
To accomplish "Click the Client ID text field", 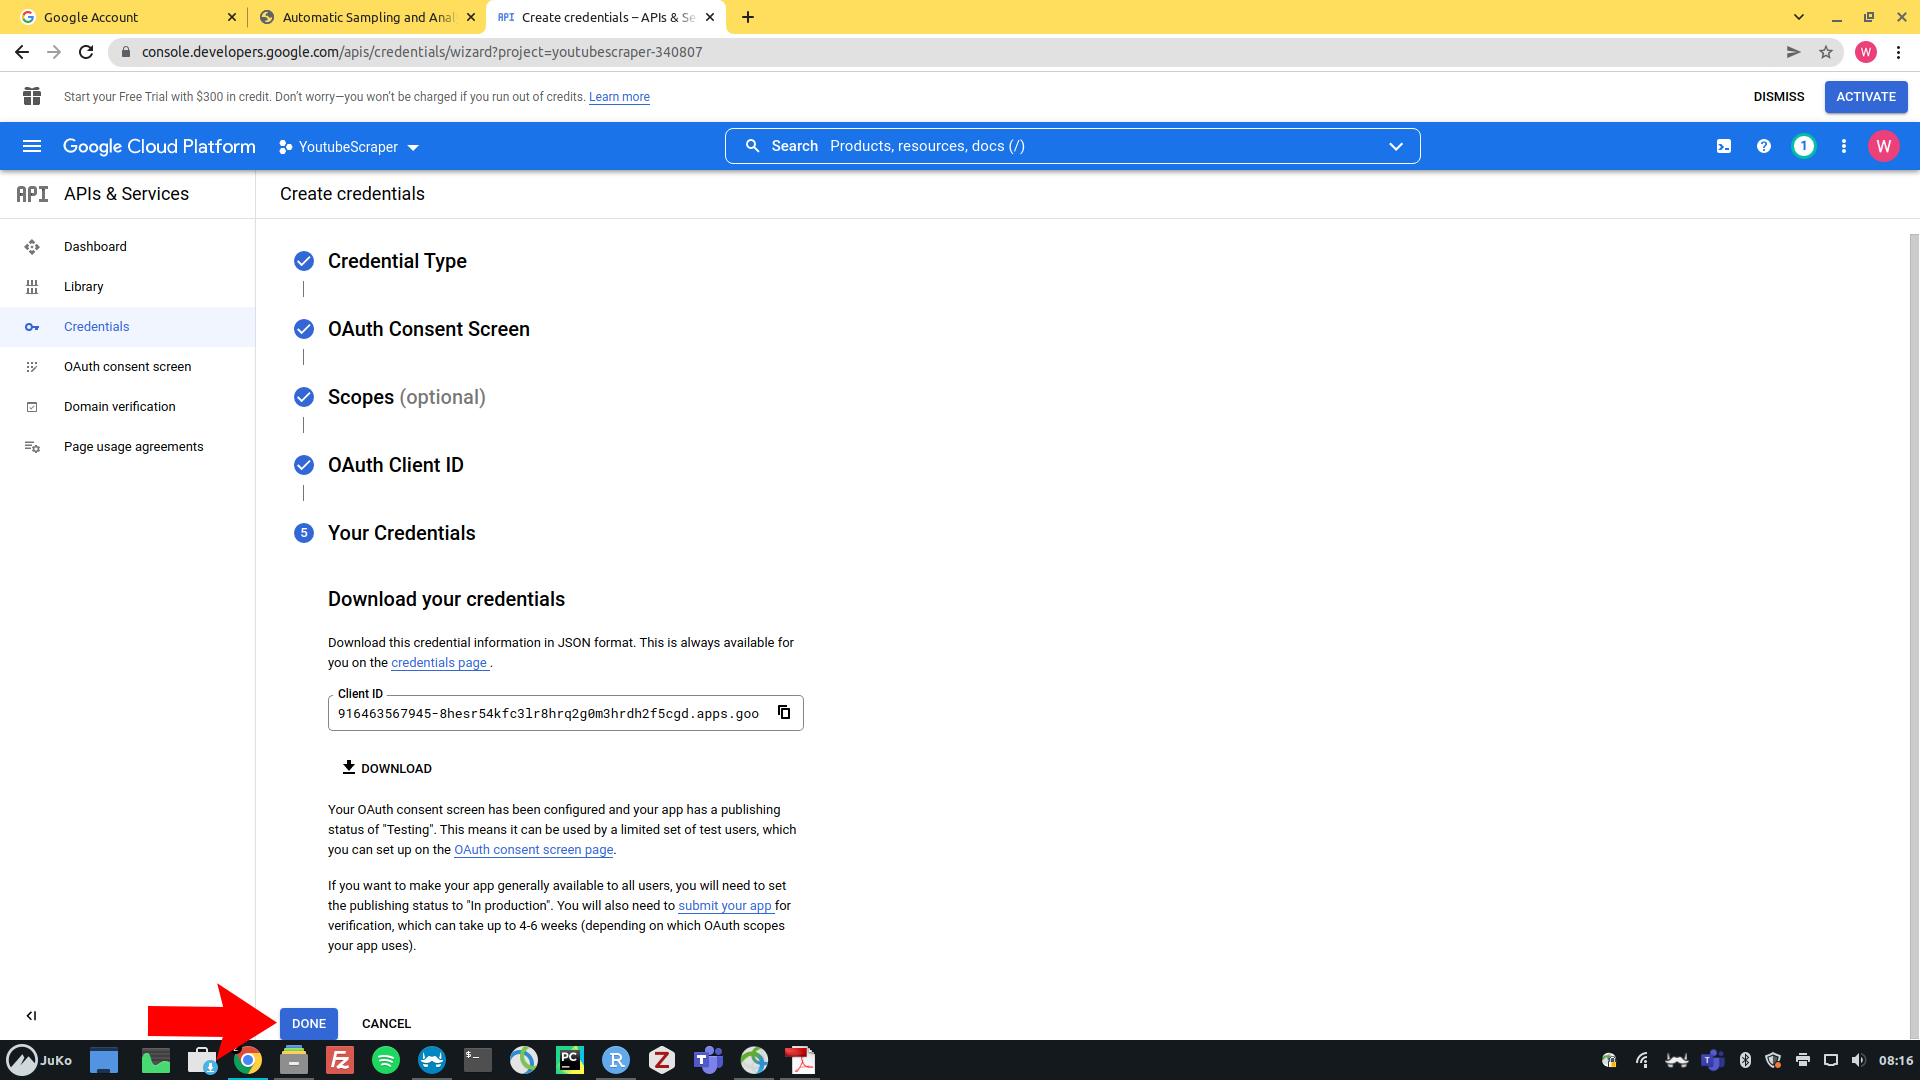I will click(548, 714).
